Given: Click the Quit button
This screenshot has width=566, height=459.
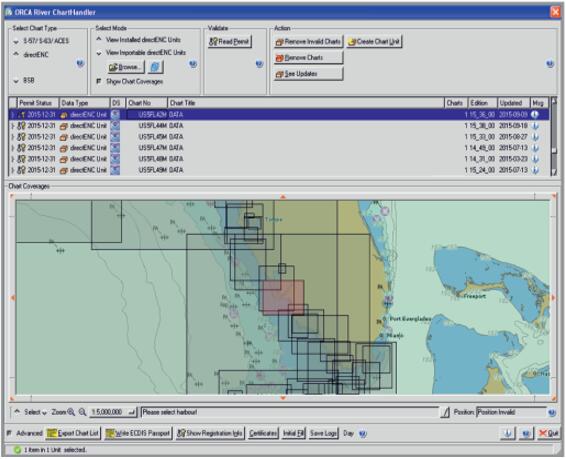Looking at the screenshot, I should click(548, 433).
